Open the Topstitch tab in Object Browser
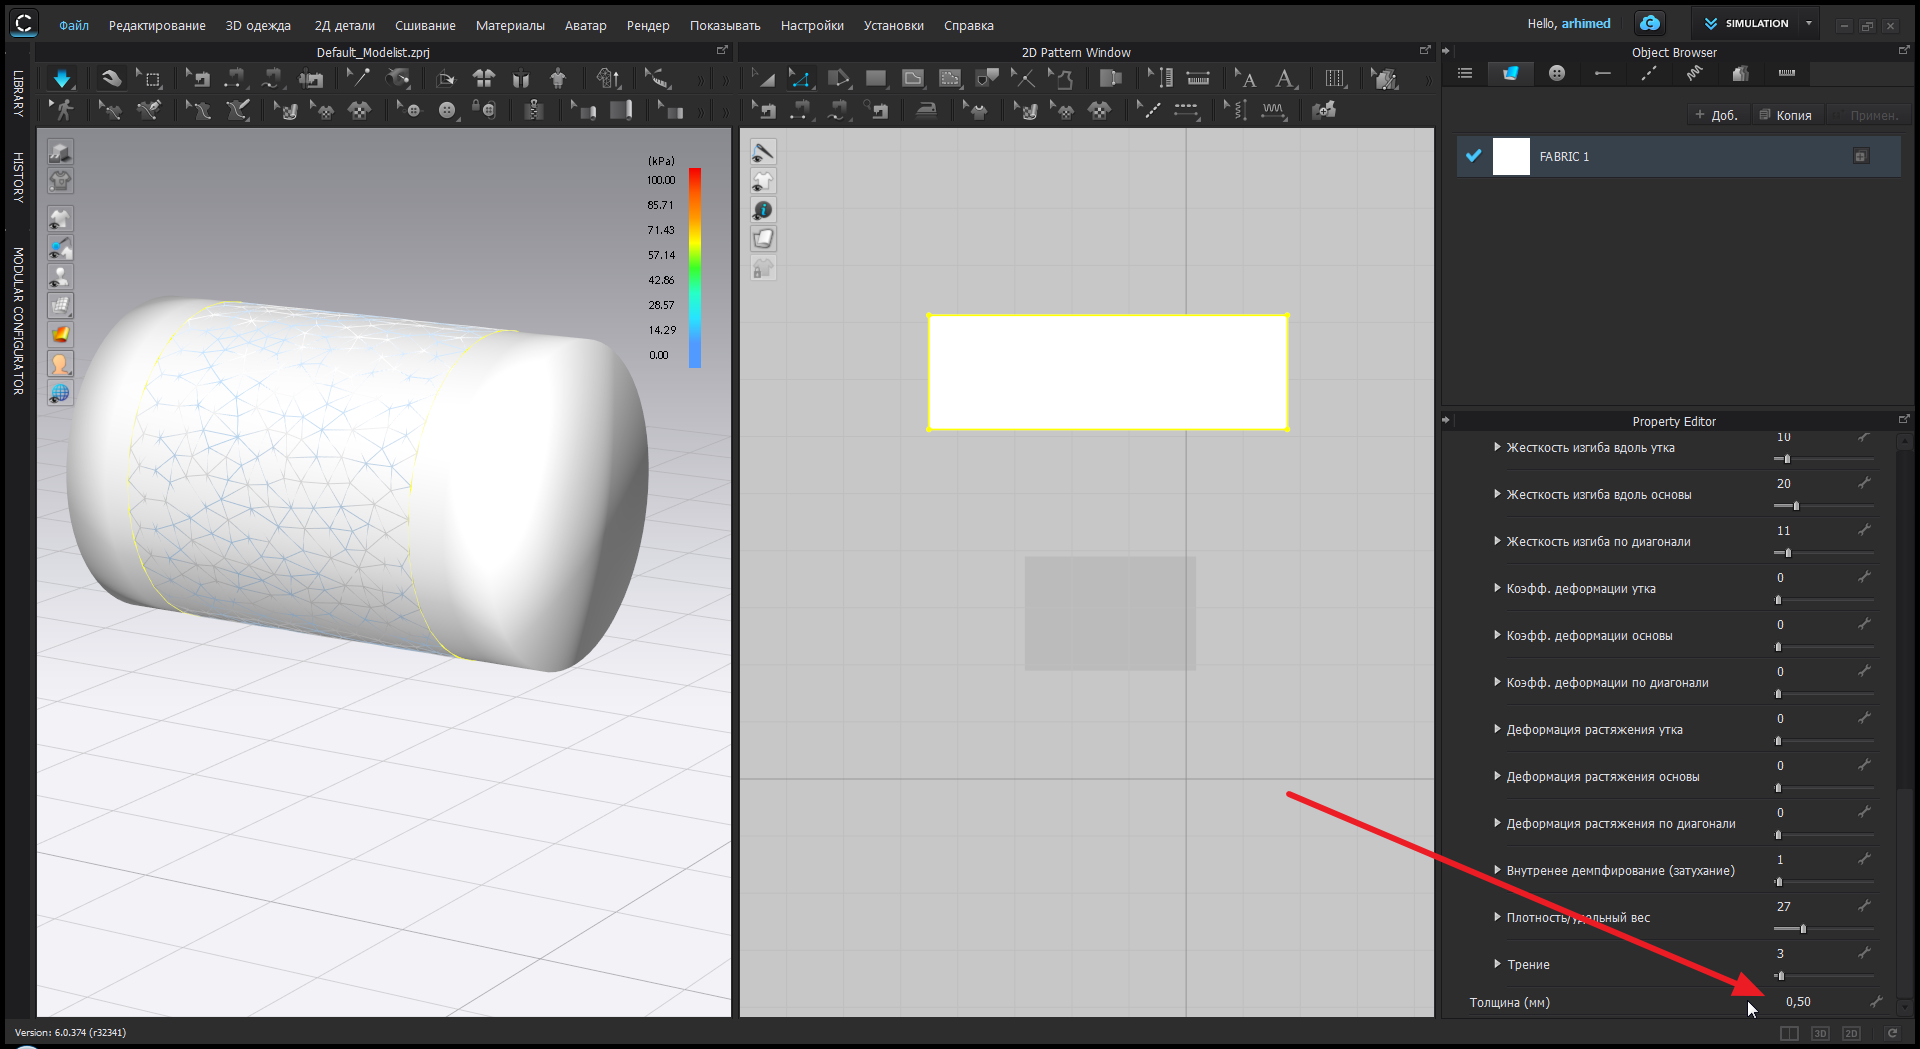Image resolution: width=1920 pixels, height=1049 pixels. pos(1649,73)
